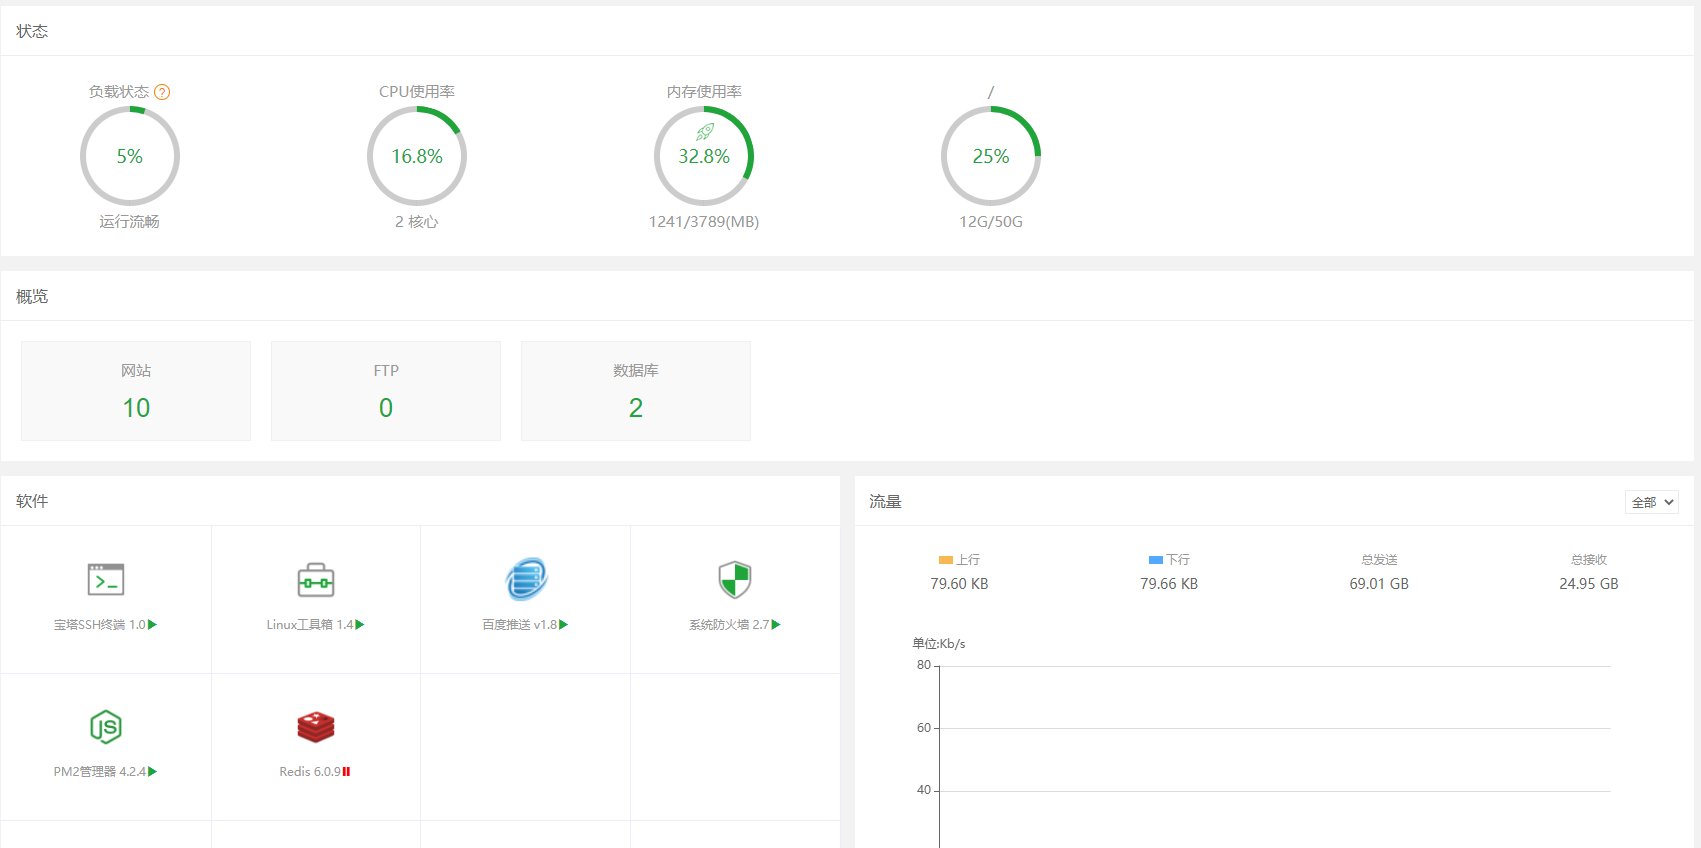This screenshot has width=1701, height=848.
Task: Click the 25% disk usage gauge
Action: 991,156
